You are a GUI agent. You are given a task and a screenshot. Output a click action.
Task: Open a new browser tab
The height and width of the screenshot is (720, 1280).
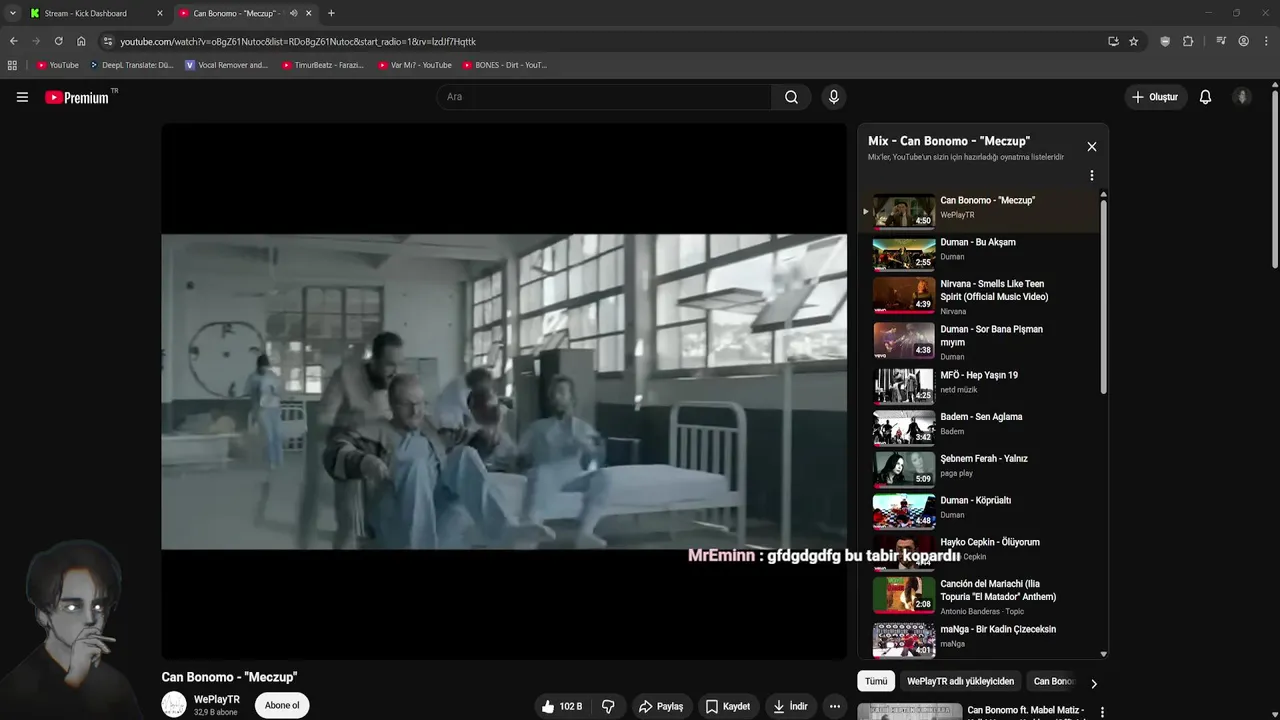click(331, 13)
